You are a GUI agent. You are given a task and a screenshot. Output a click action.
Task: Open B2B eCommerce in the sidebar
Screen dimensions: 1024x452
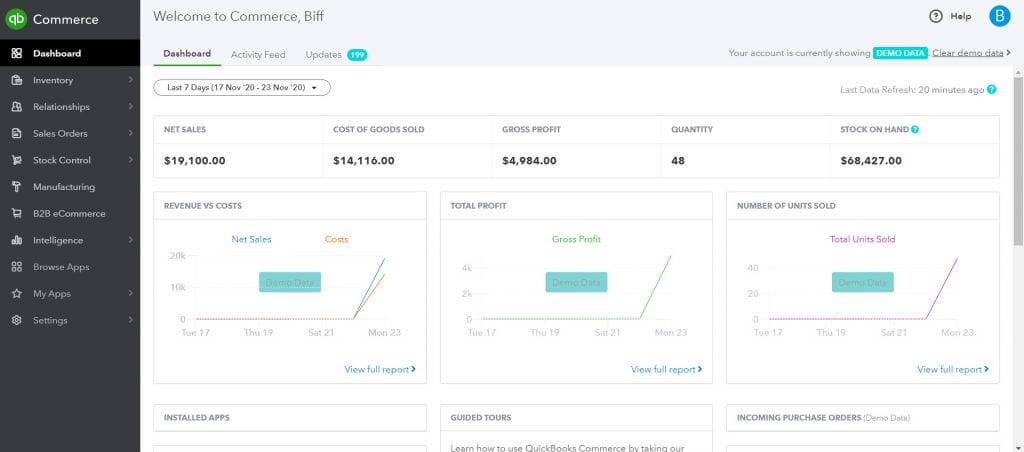click(x=70, y=214)
